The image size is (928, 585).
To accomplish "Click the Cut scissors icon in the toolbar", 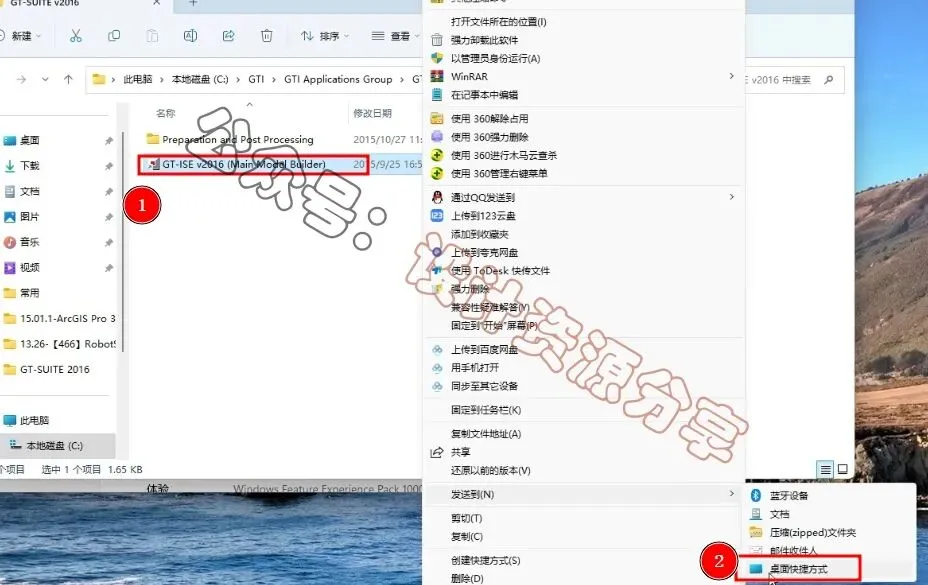I will pos(76,36).
